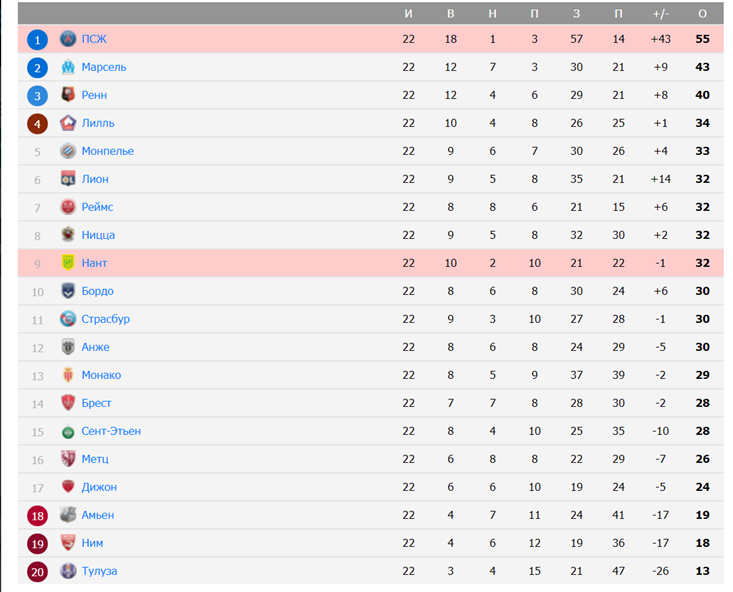Sort table by the О points column
Viewport: 733px width, 592px height.
coord(702,14)
